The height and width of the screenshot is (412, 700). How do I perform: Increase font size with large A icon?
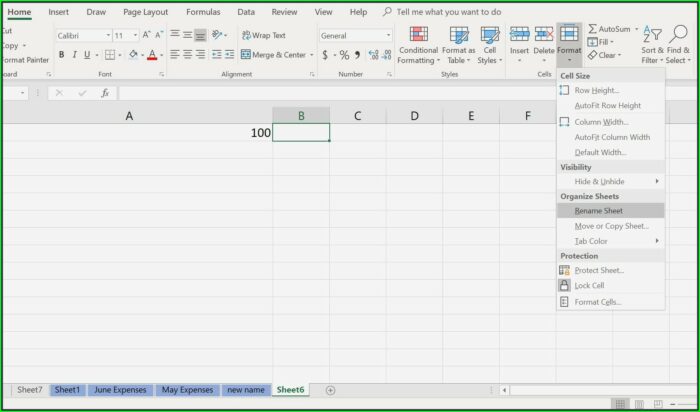tap(146, 35)
